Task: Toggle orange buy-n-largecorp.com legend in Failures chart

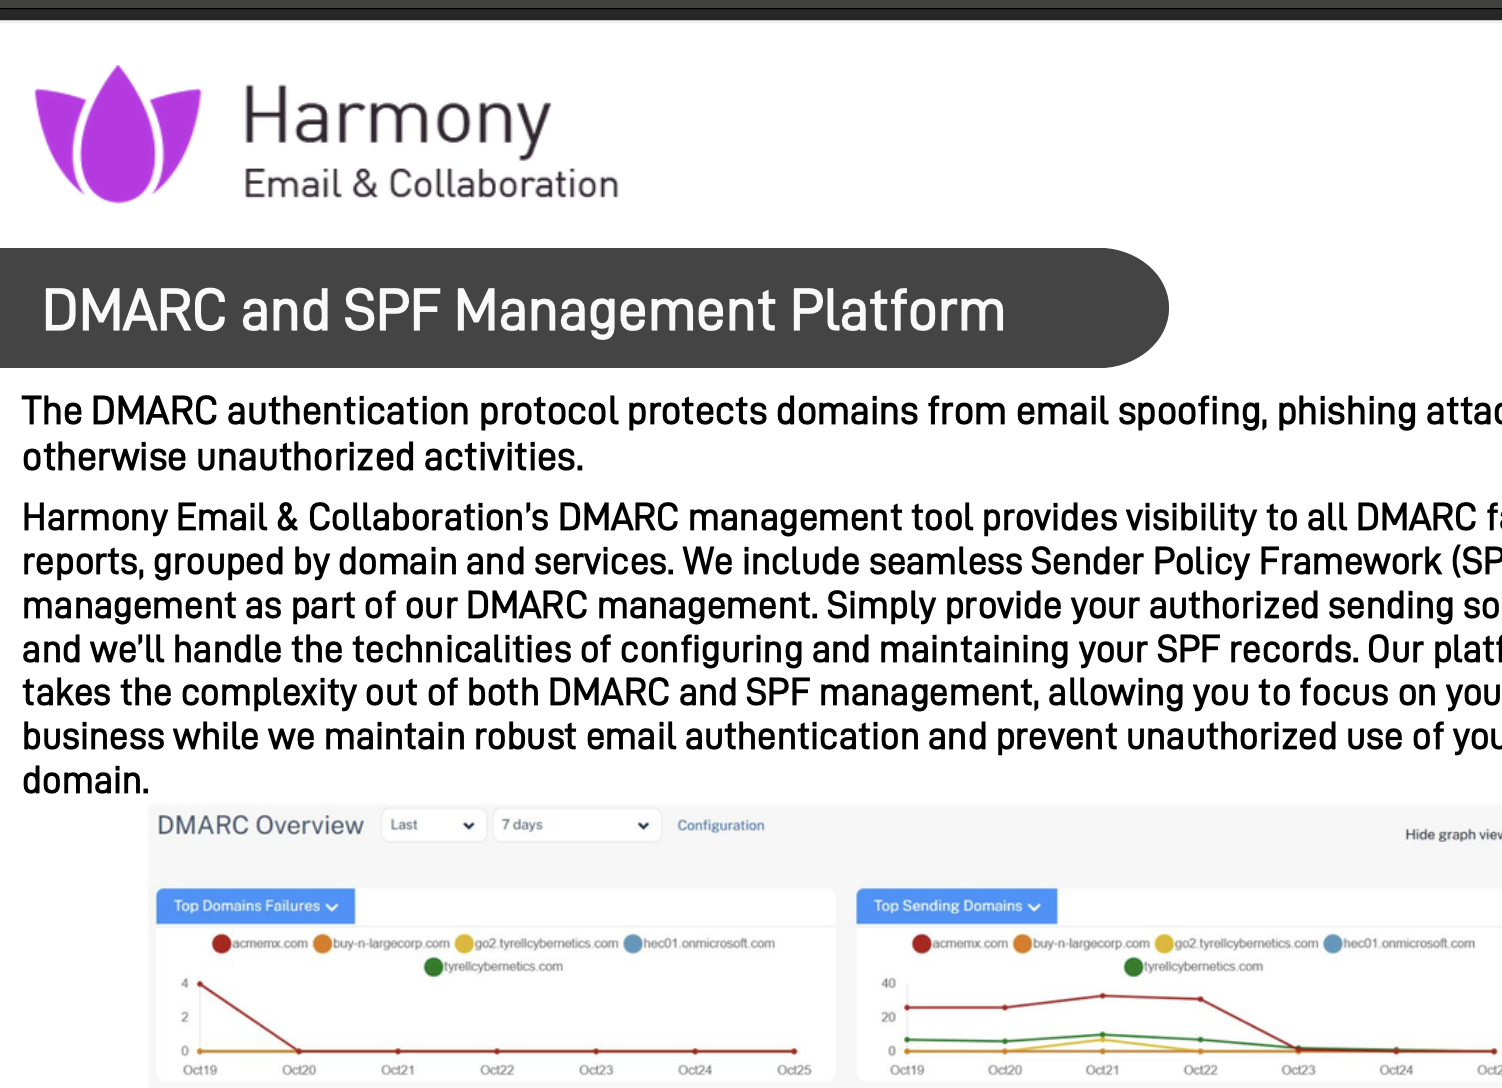Action: click(381, 943)
